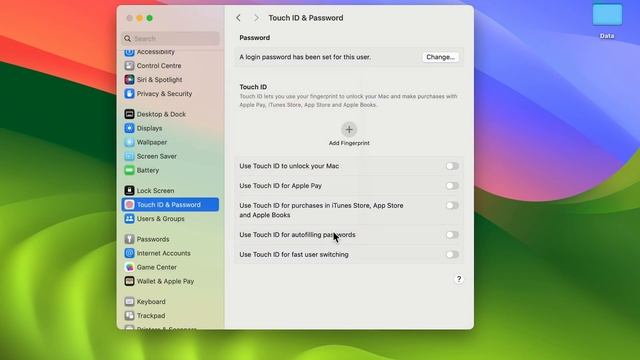This screenshot has height=360, width=640.
Task: Click the Keyboard icon in sidebar
Action: (x=129, y=301)
